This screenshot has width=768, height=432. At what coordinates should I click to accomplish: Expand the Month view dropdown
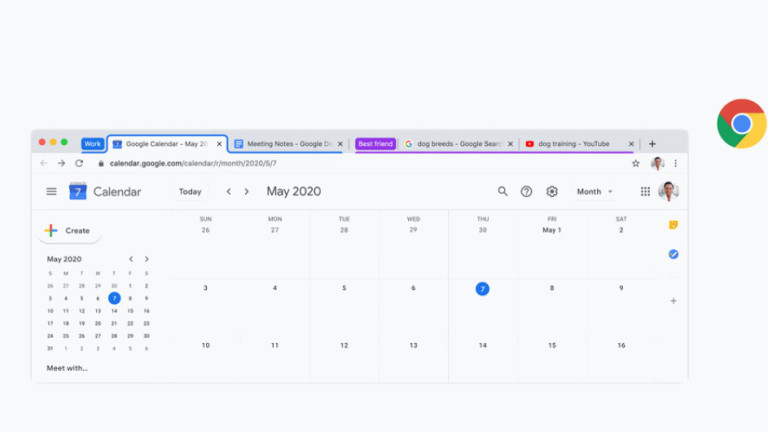point(595,192)
